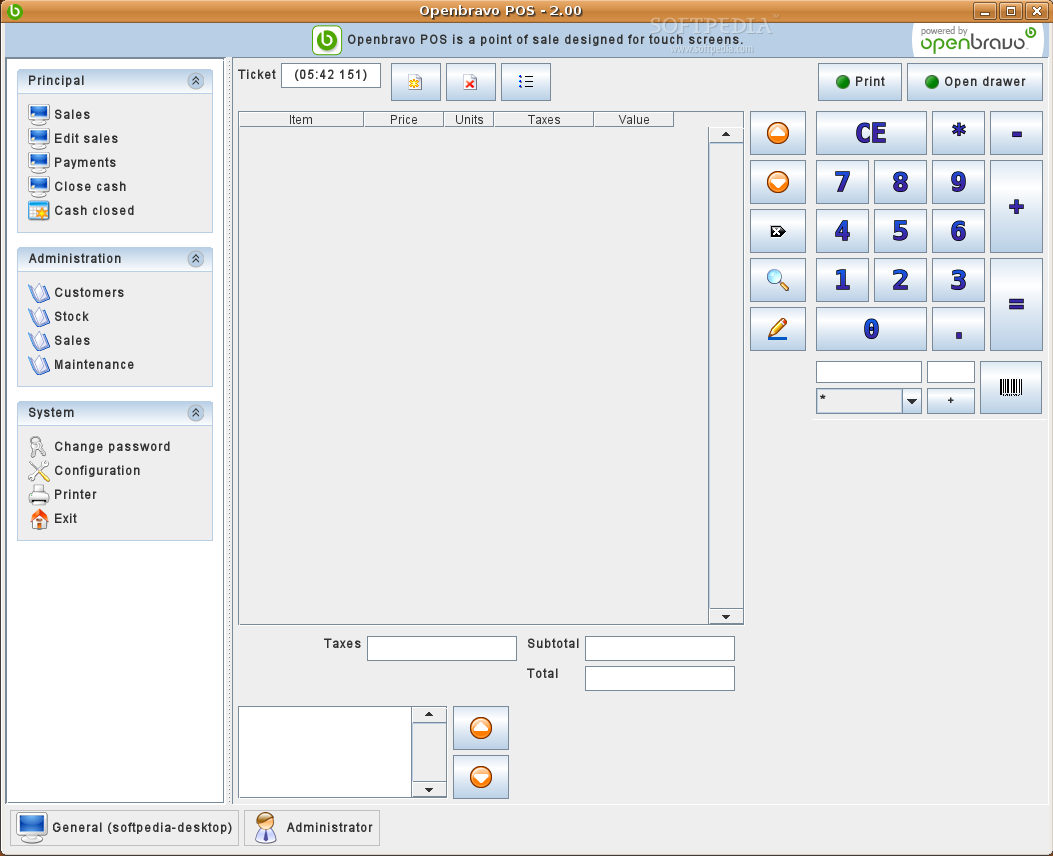1053x856 pixels.
Task: Open Close cash in Principal menu
Action: pos(90,187)
